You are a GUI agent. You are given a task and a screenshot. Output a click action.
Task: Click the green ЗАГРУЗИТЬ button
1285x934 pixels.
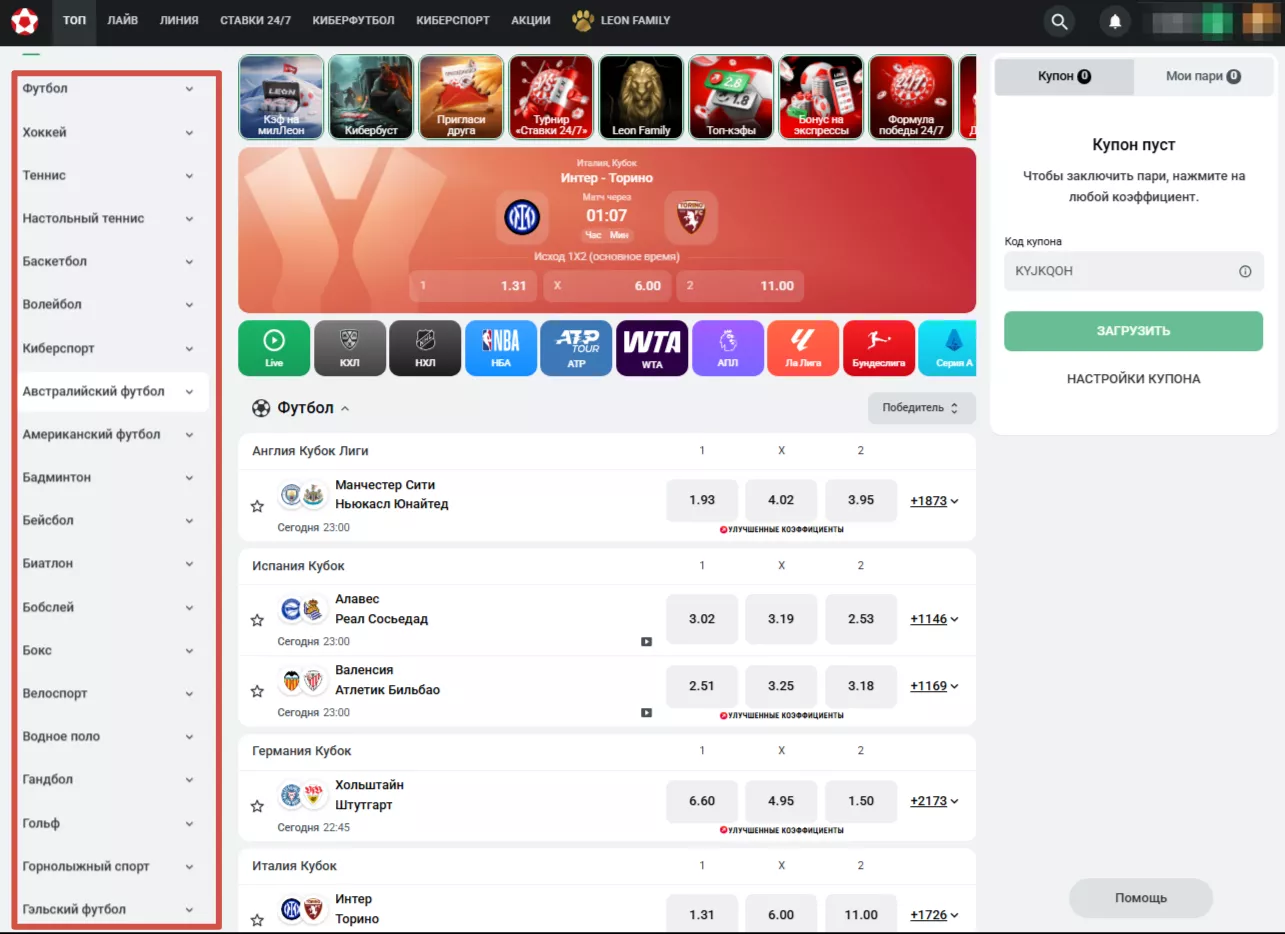(x=1133, y=331)
